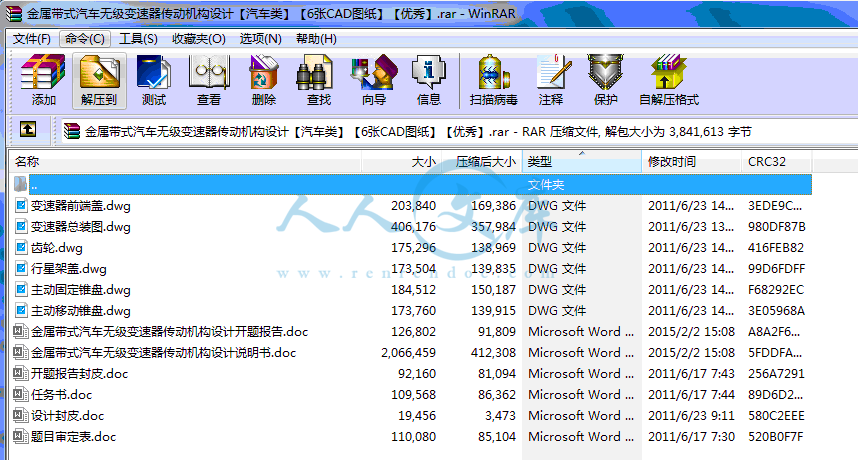858x460 pixels.
Task: Open the Favorites (收藏夹) menu
Action: tap(199, 39)
